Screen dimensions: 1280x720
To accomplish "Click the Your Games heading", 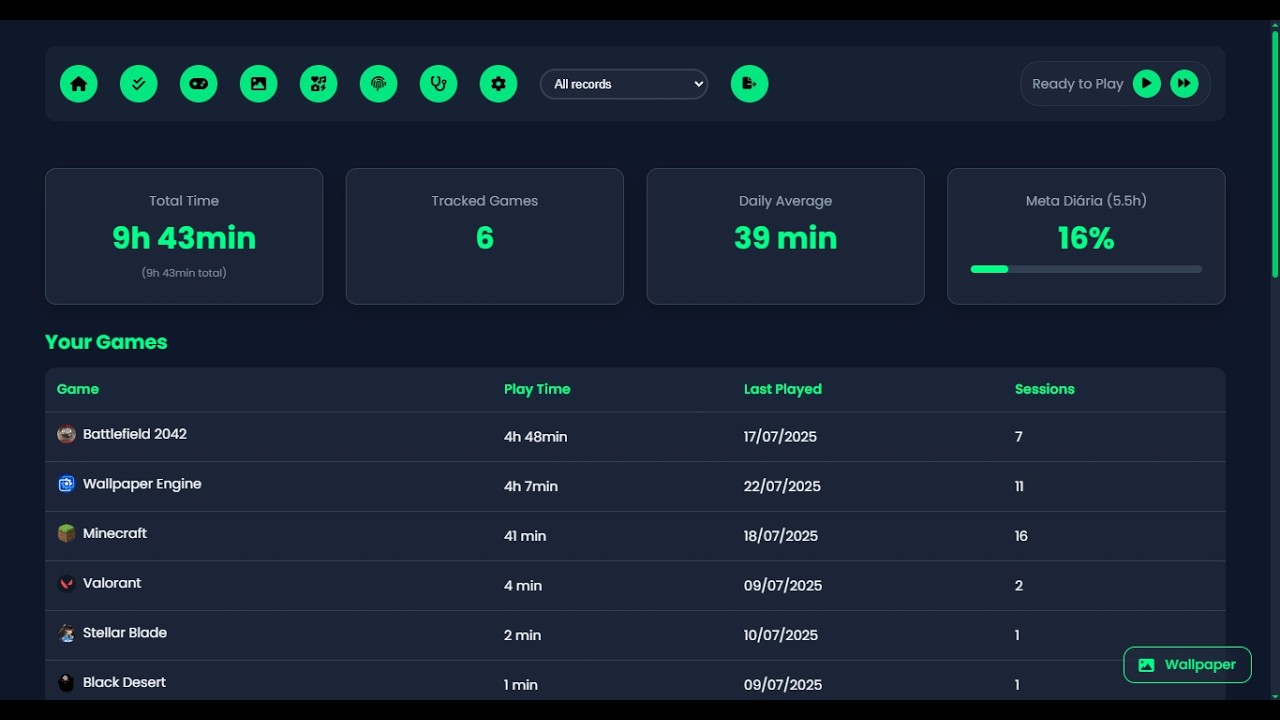I will point(106,342).
